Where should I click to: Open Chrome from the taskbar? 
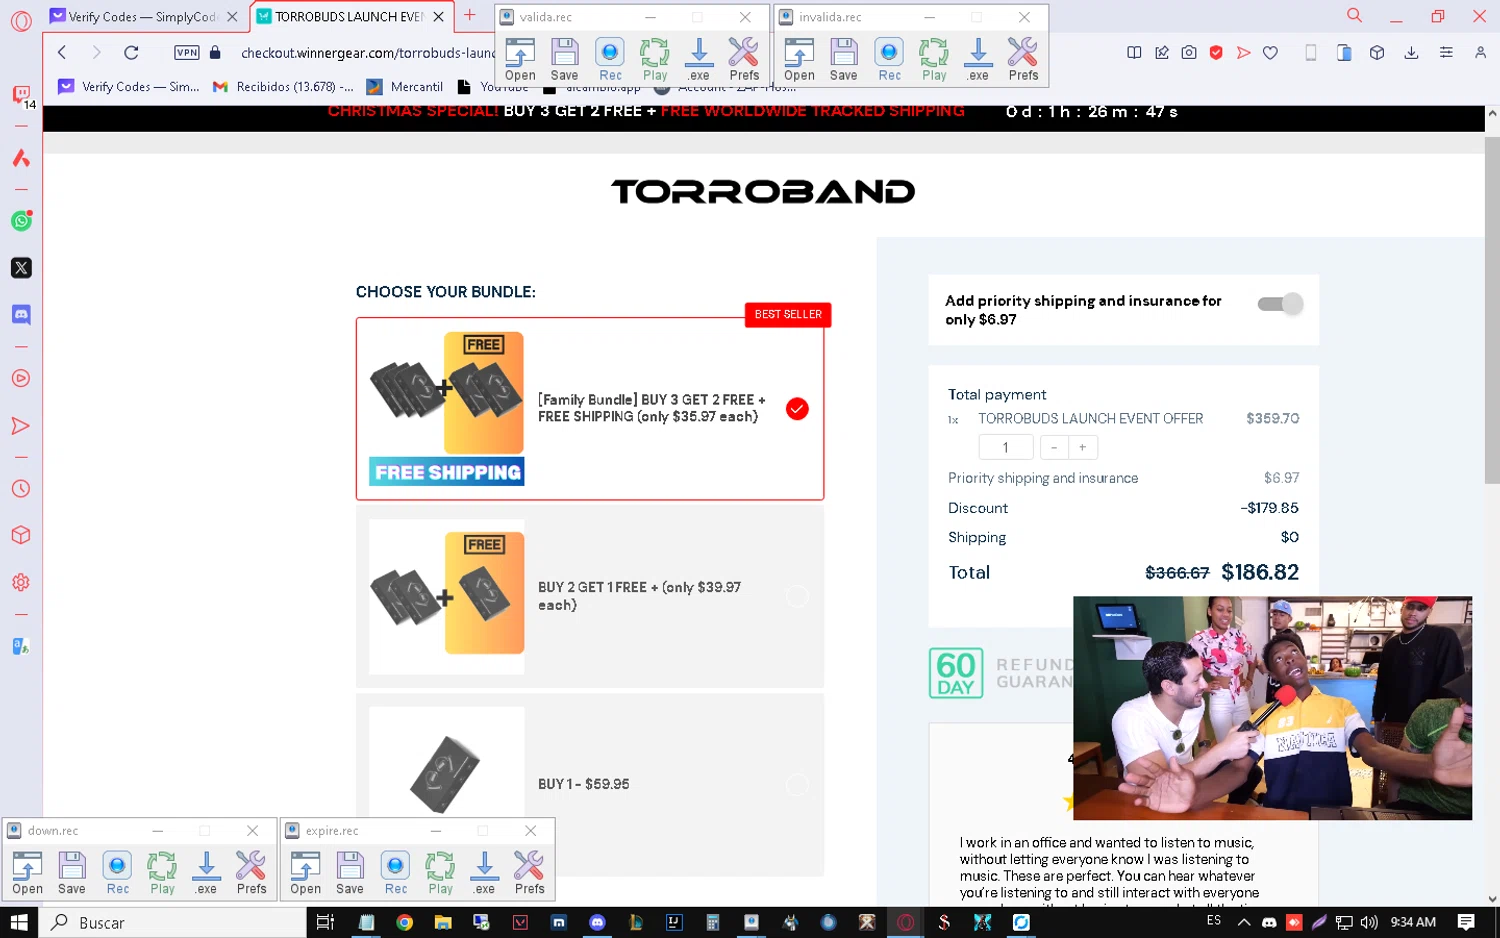(x=404, y=922)
